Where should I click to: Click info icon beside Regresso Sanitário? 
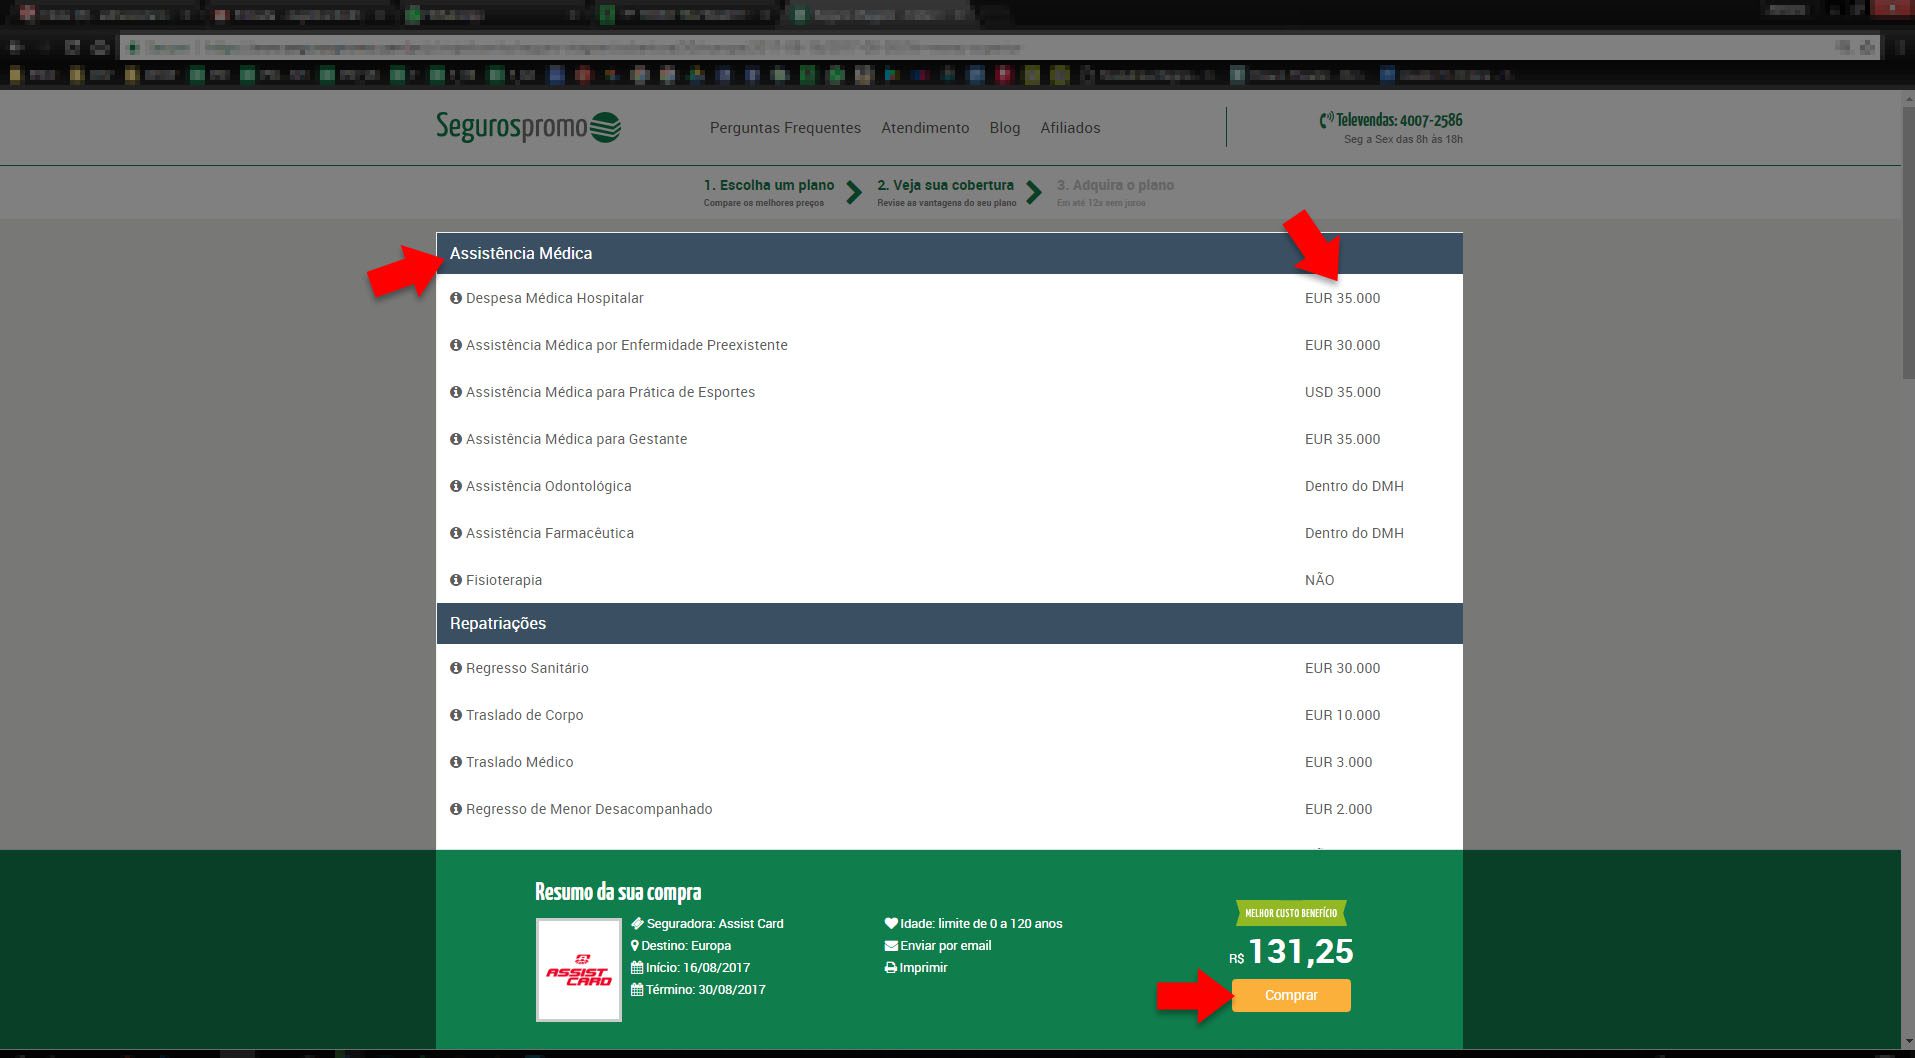[x=456, y=668]
